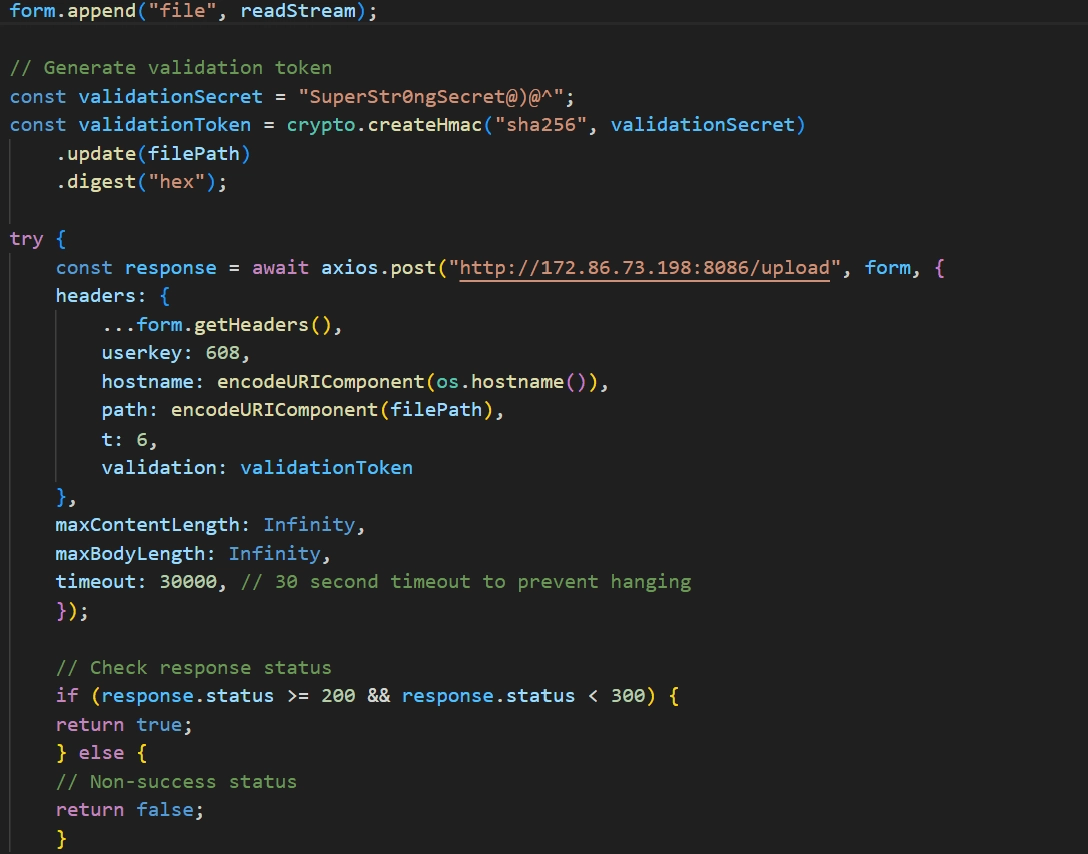Image resolution: width=1088 pixels, height=854 pixels.
Task: Open the underlined upload URL link
Action: click(x=640, y=268)
